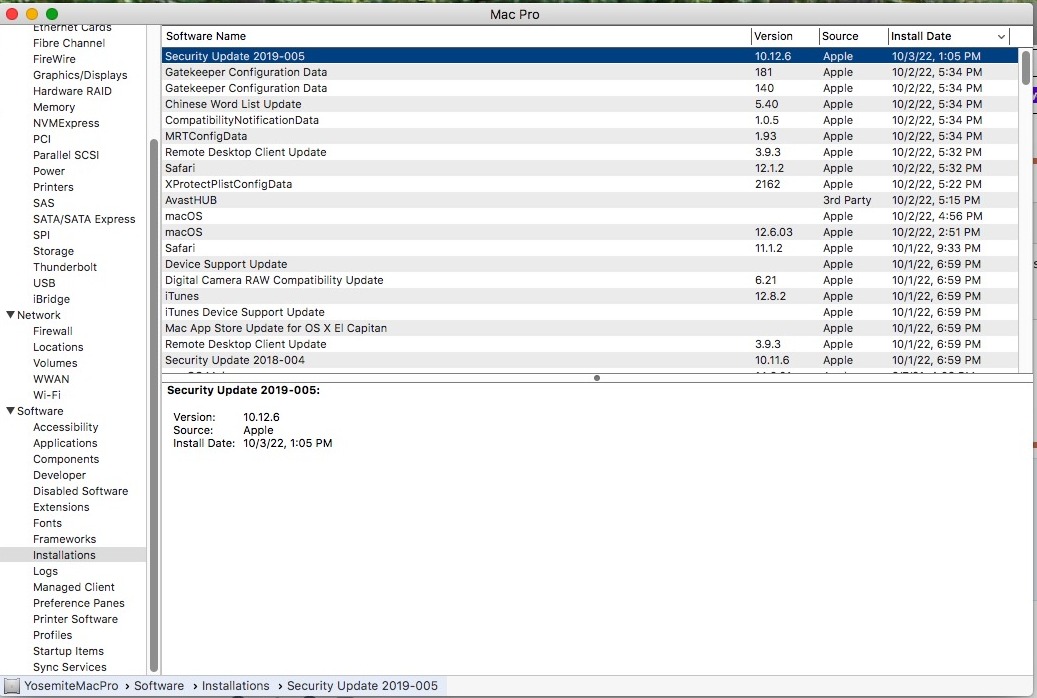Select Mac App Store Update for El Capitan

[590, 328]
